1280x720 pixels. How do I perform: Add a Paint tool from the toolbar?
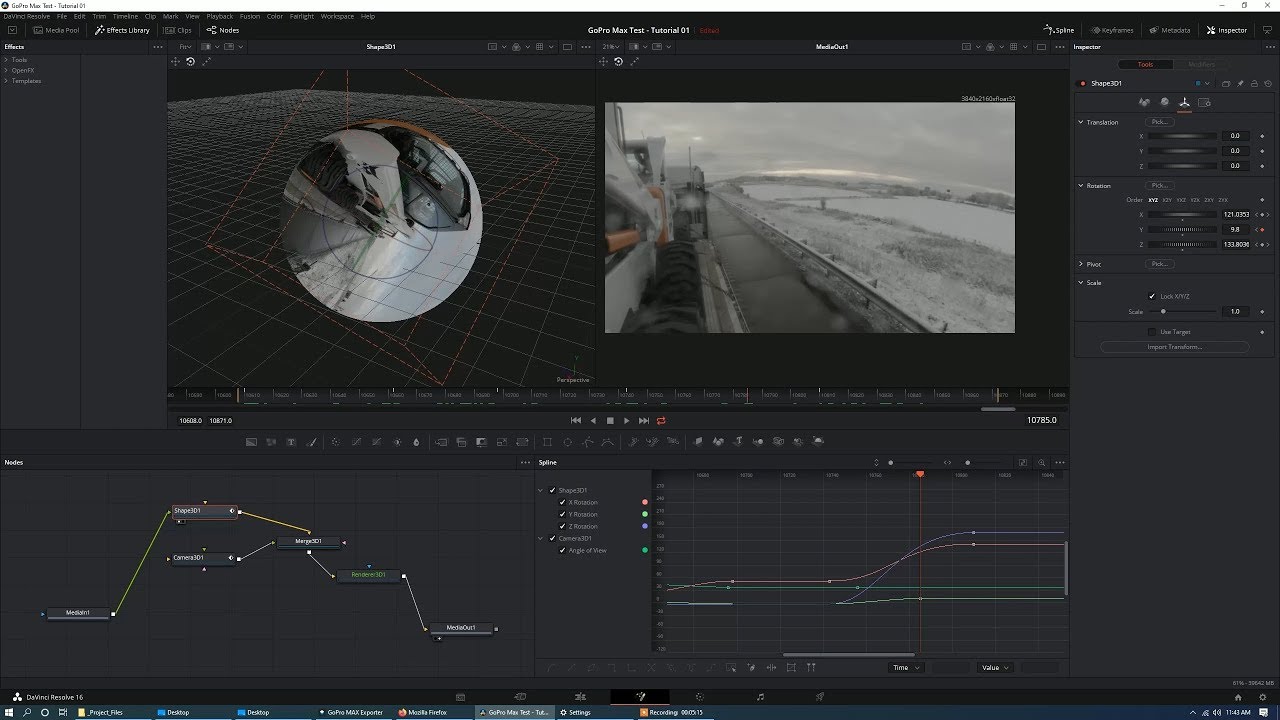coord(311,442)
